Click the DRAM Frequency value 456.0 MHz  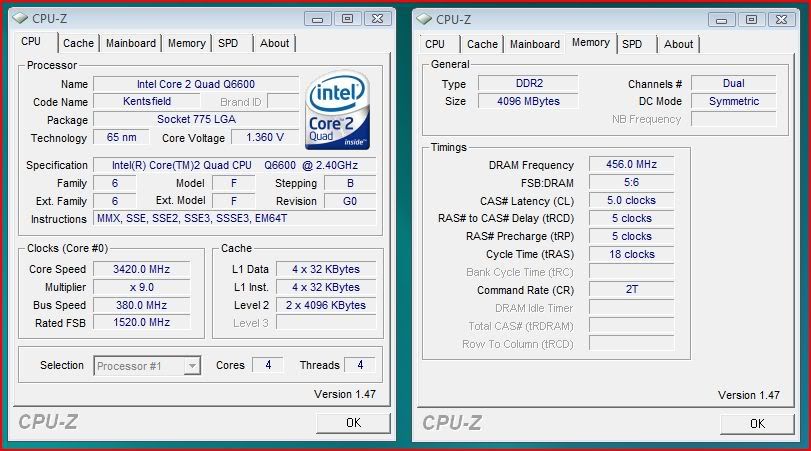632,164
